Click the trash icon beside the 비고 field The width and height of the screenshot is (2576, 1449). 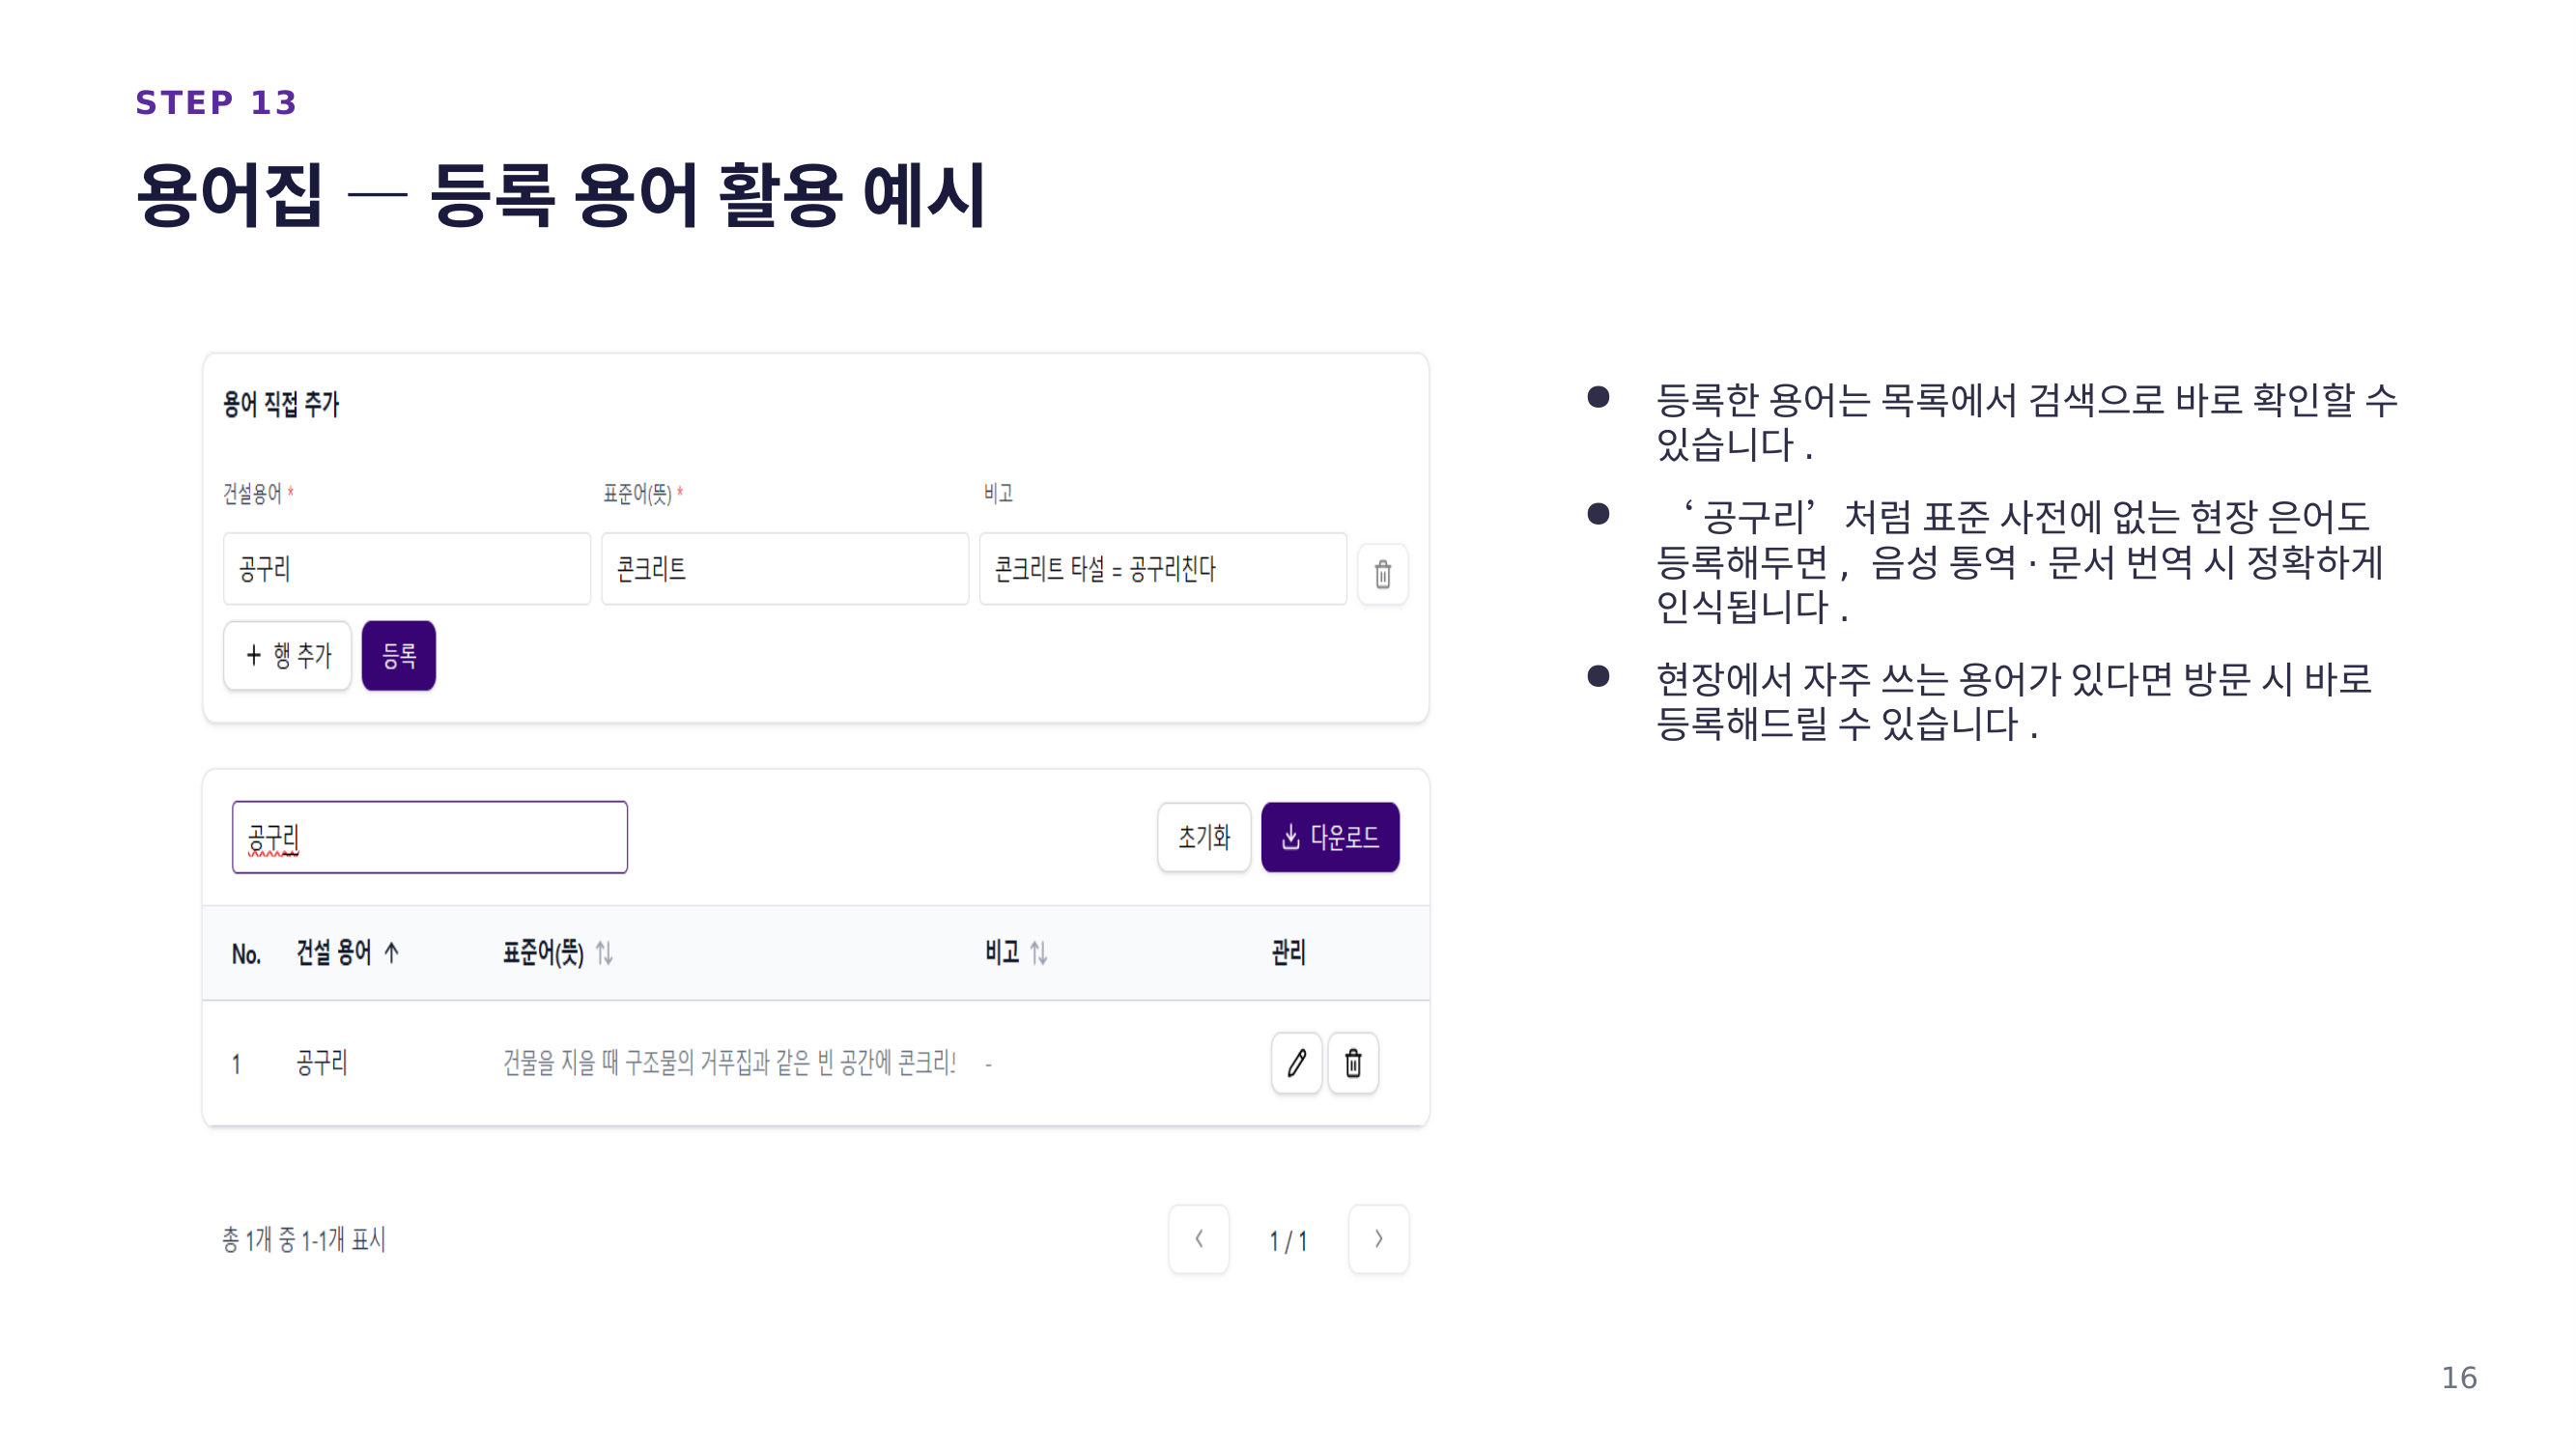[1382, 573]
